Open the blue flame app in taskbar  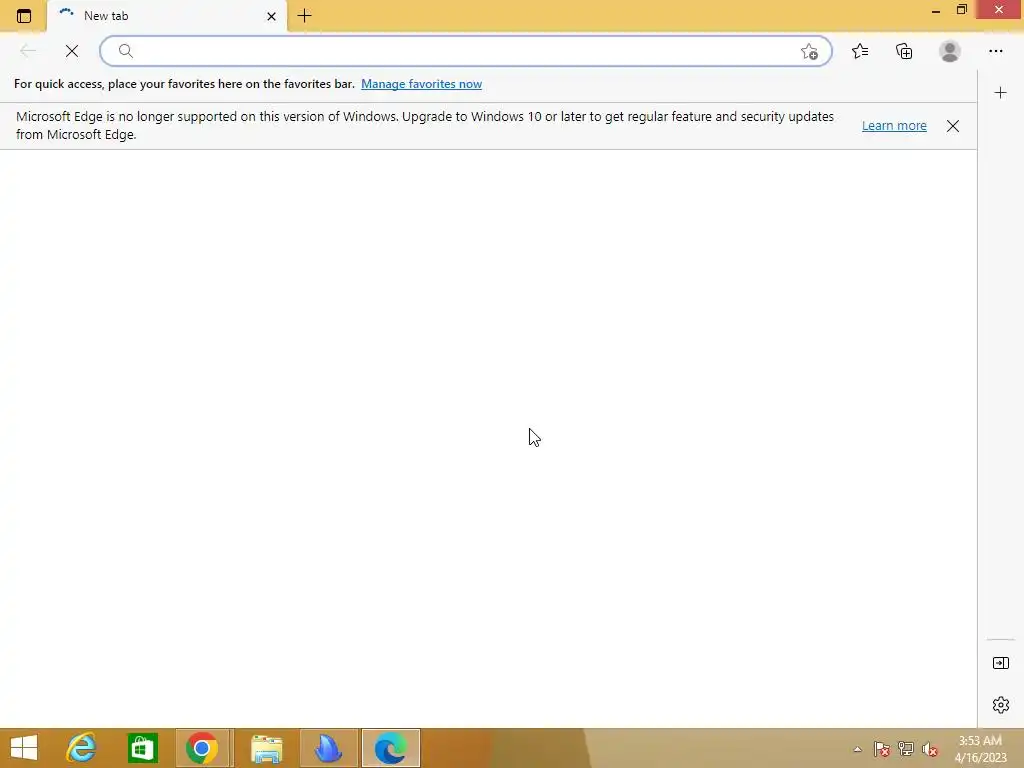[328, 748]
